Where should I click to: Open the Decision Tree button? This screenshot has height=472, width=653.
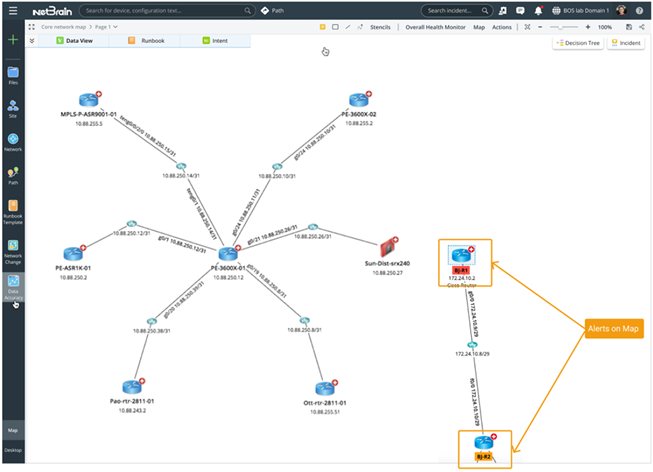pos(578,43)
